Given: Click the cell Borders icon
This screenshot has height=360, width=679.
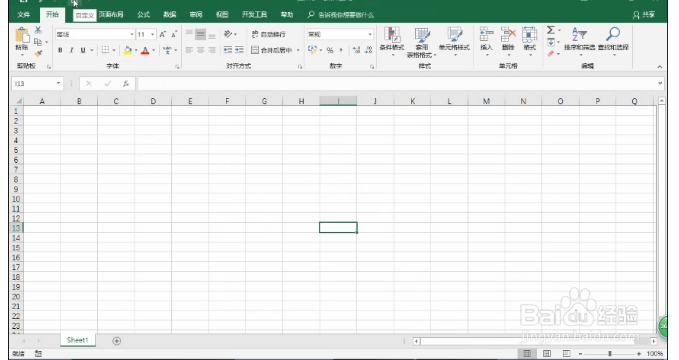Looking at the screenshot, I should coord(105,50).
